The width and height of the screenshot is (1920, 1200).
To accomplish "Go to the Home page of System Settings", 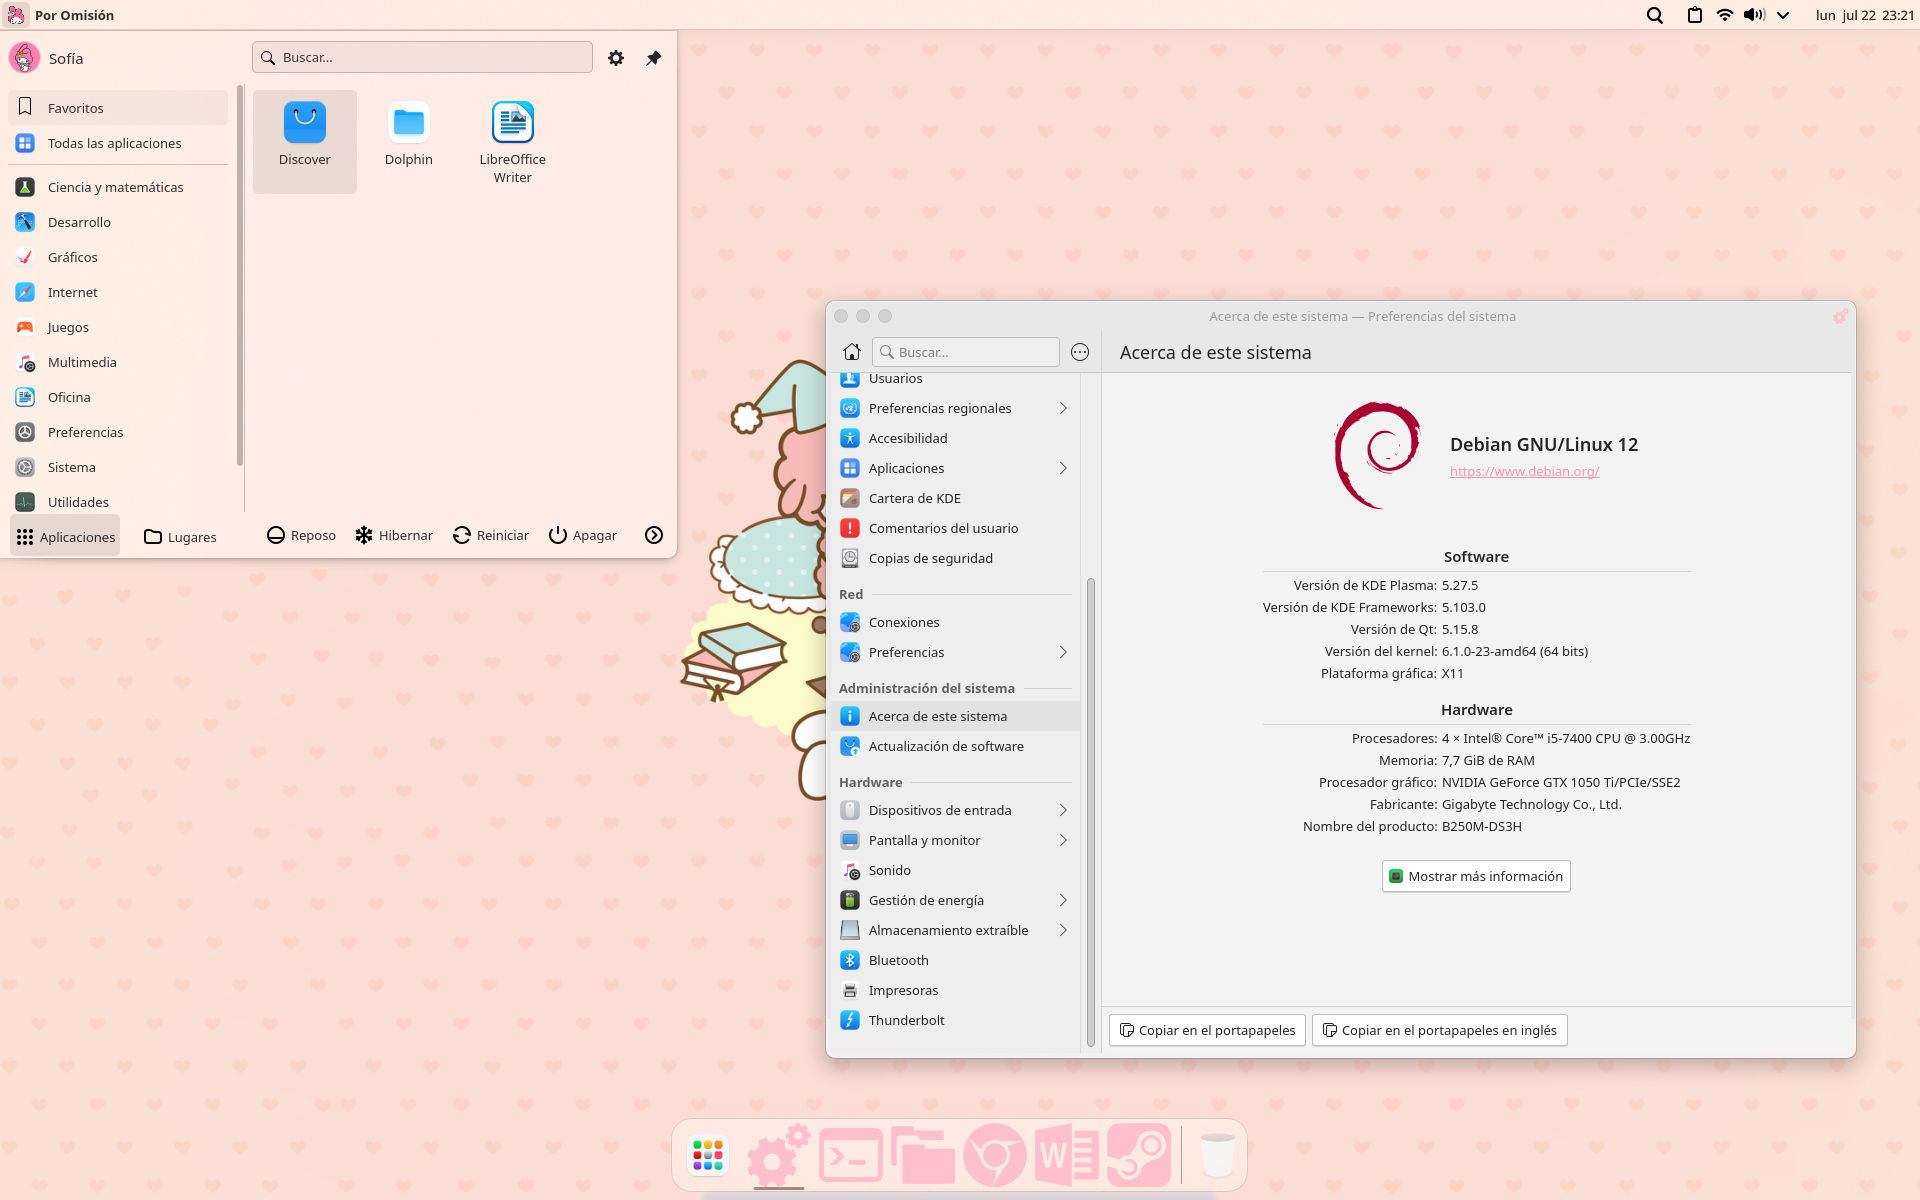I will pyautogui.click(x=852, y=351).
